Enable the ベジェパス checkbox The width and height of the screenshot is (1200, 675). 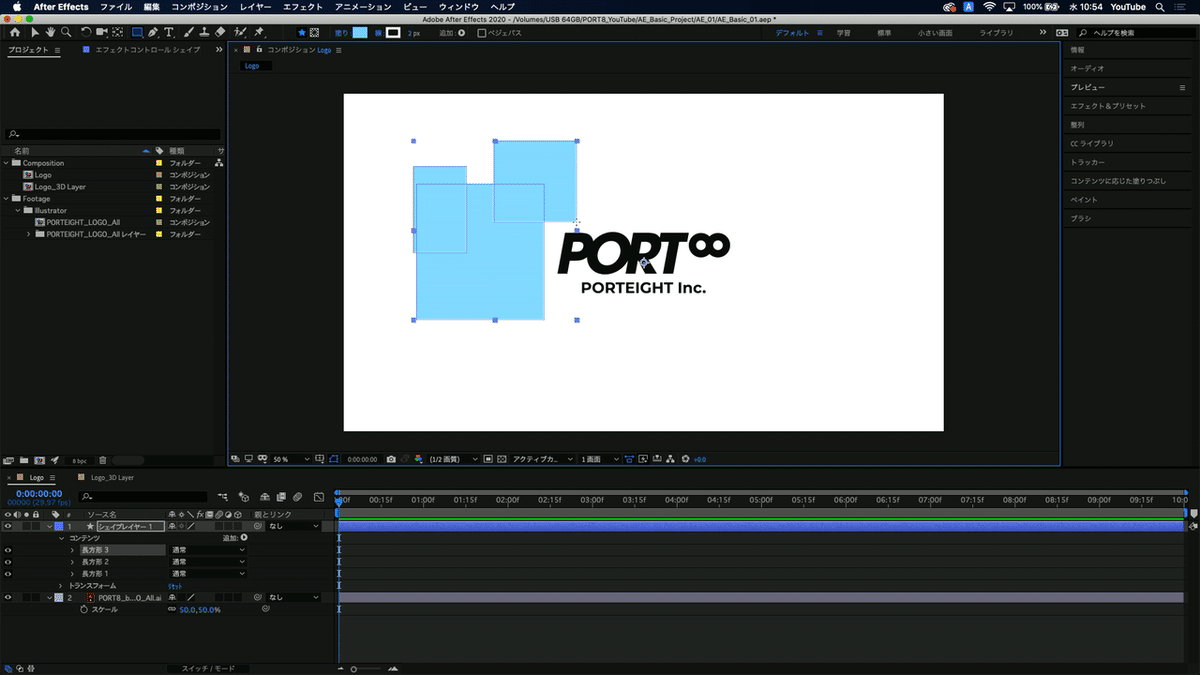pyautogui.click(x=482, y=32)
